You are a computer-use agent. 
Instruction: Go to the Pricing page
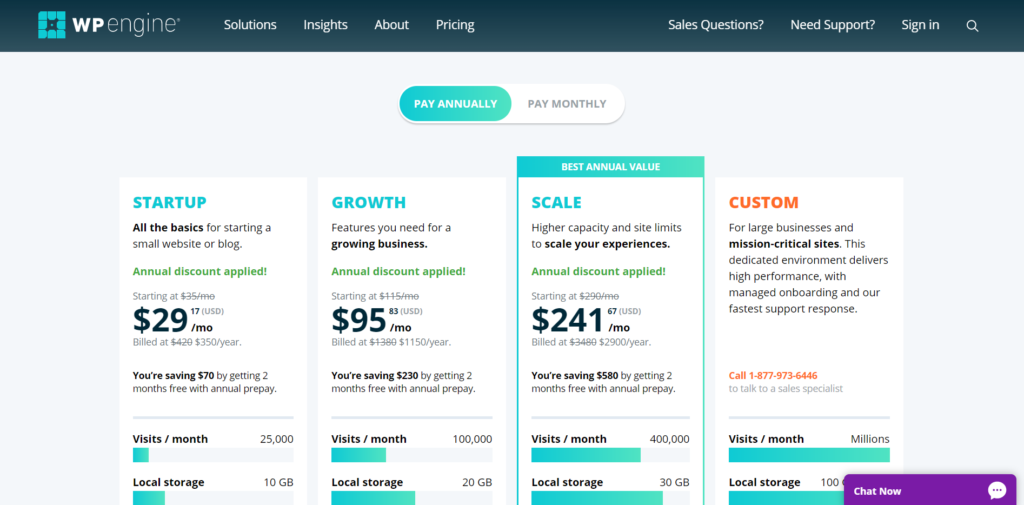[x=455, y=25]
